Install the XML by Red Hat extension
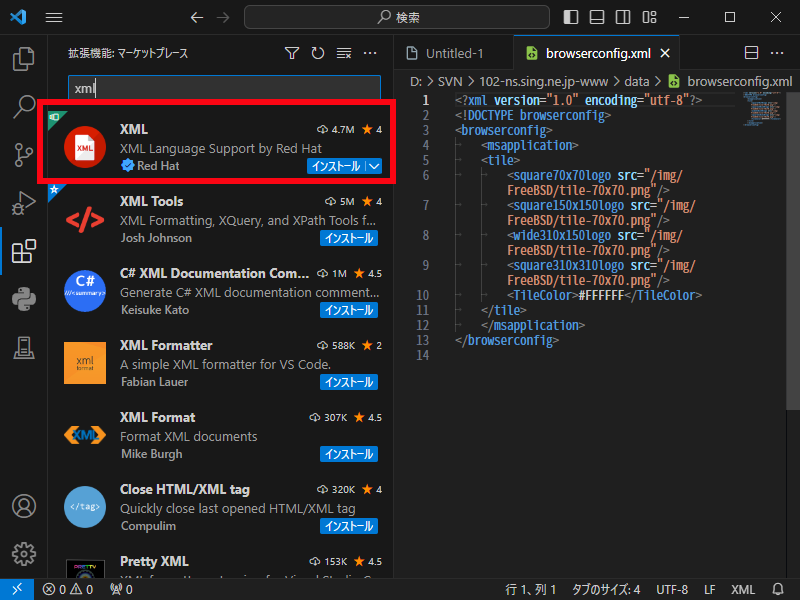The image size is (800, 600). [x=336, y=166]
